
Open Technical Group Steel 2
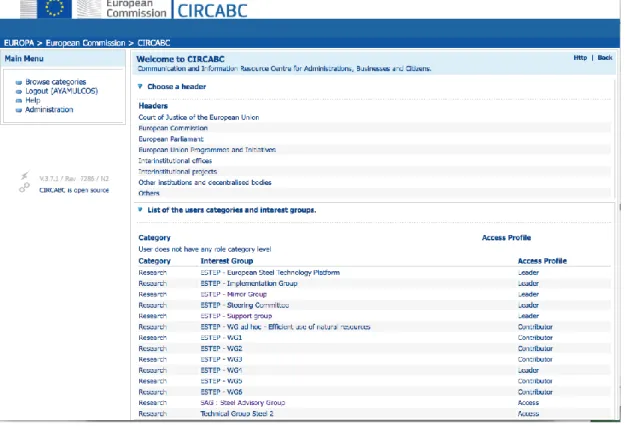coord(237,414)
